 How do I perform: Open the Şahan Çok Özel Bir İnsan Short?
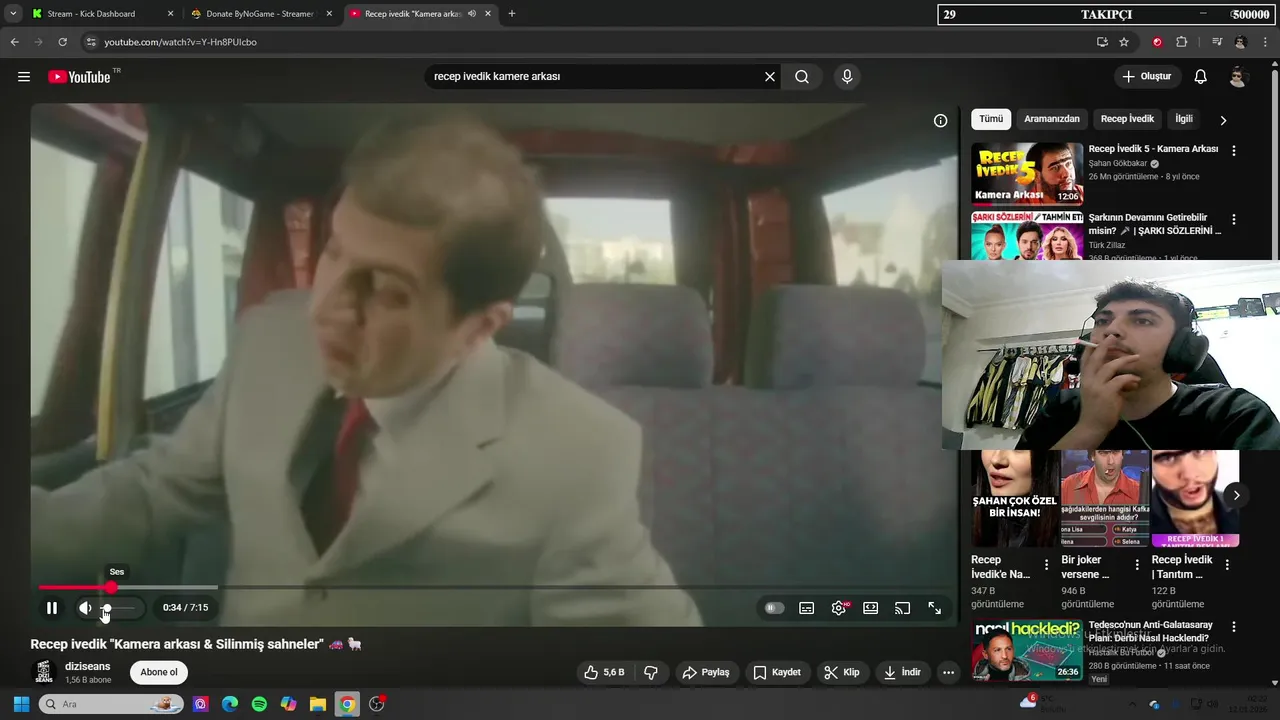[1015, 498]
